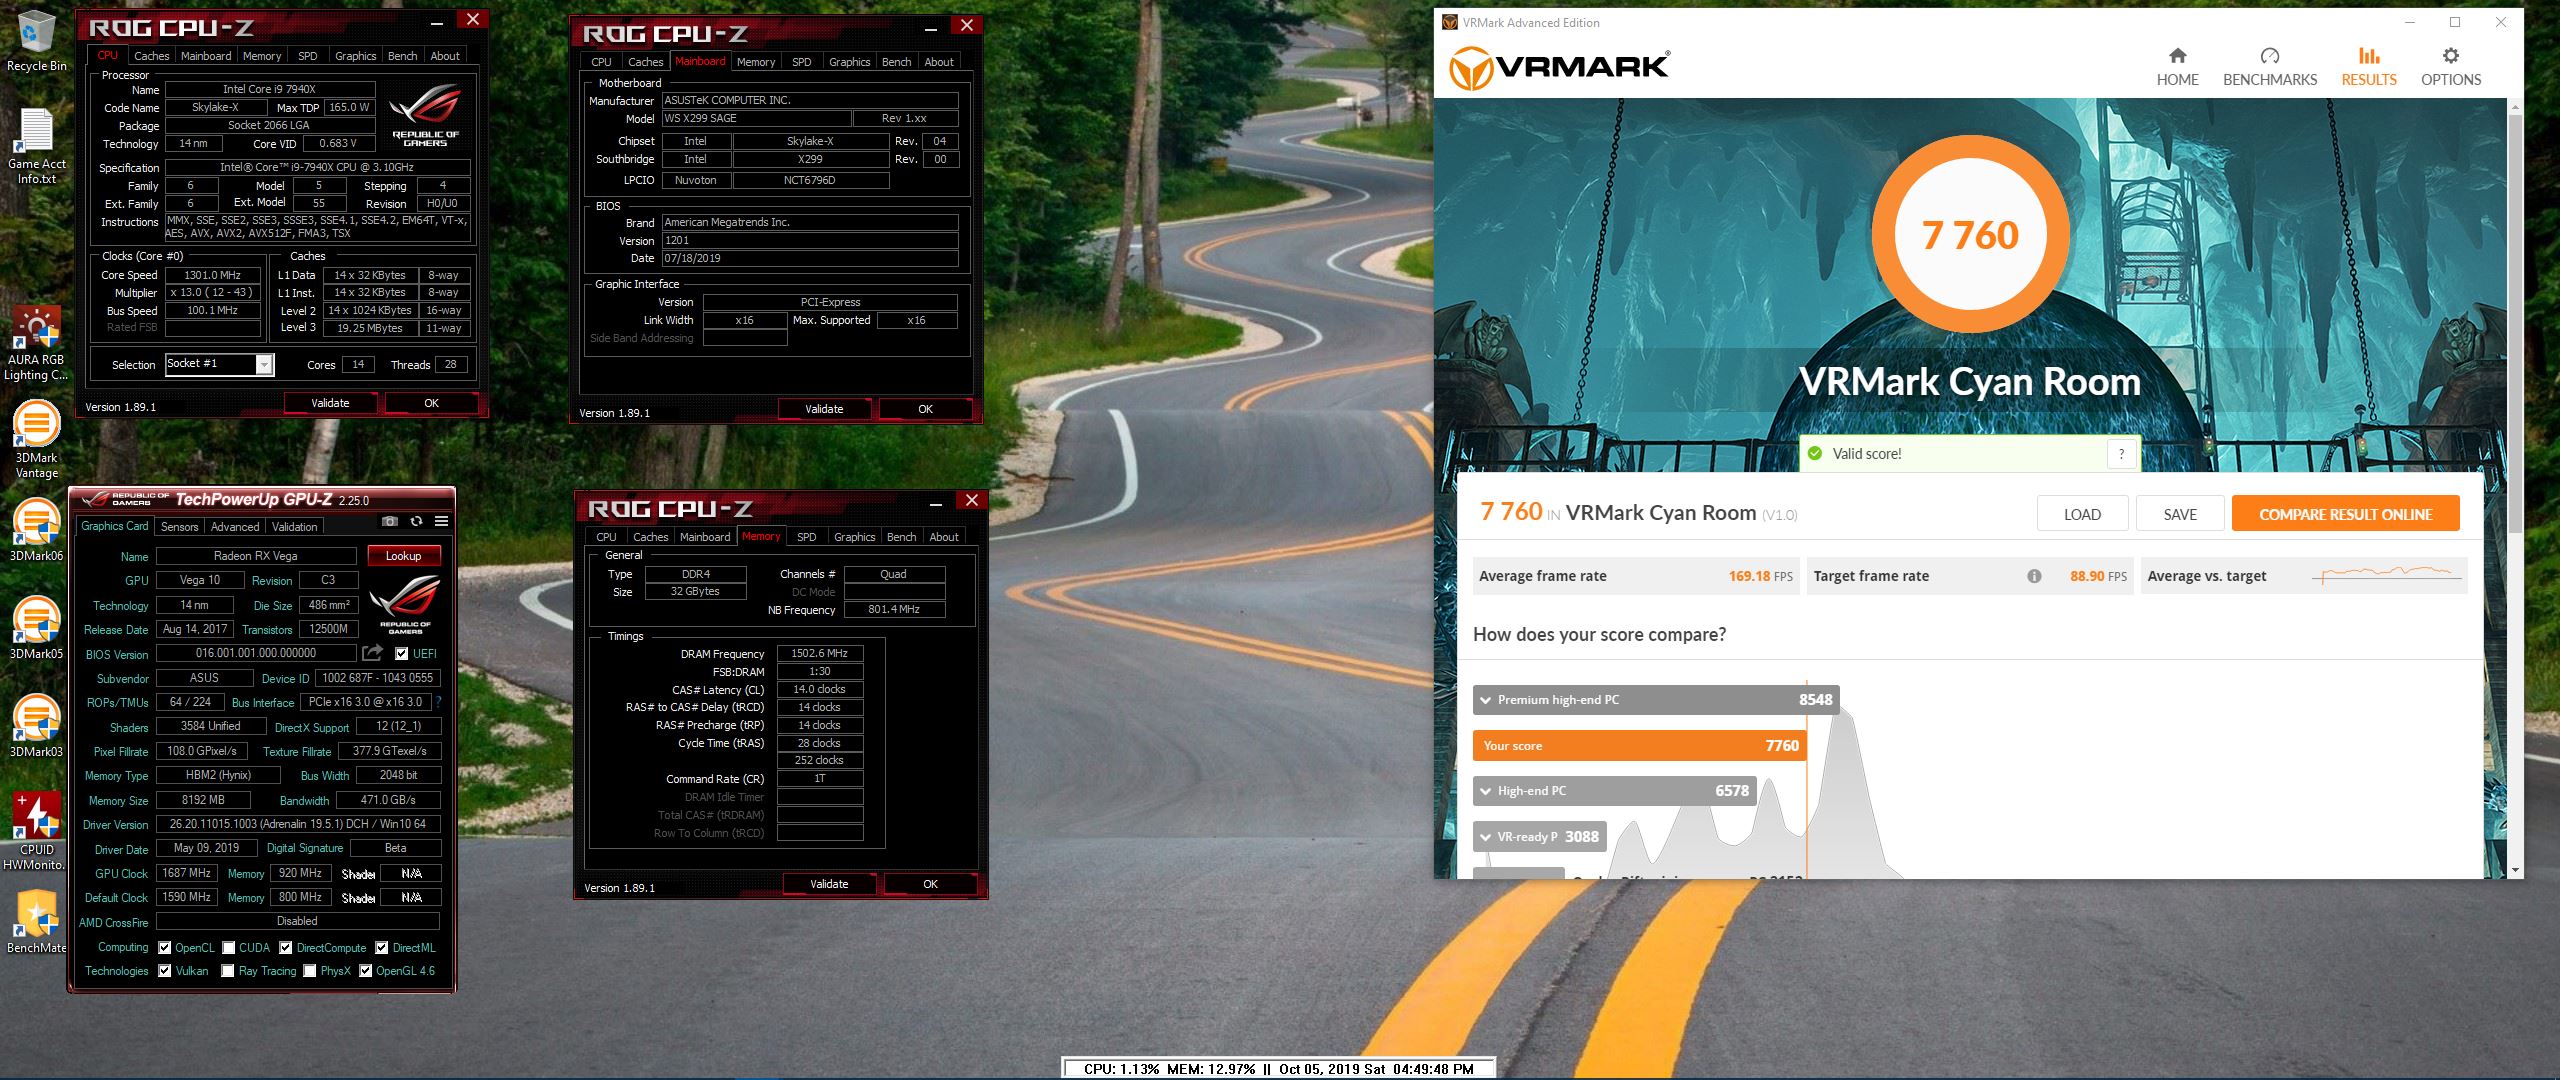Open the 3DMark06 desktop shortcut
Image resolution: width=2560 pixels, height=1080 pixels.
point(36,531)
